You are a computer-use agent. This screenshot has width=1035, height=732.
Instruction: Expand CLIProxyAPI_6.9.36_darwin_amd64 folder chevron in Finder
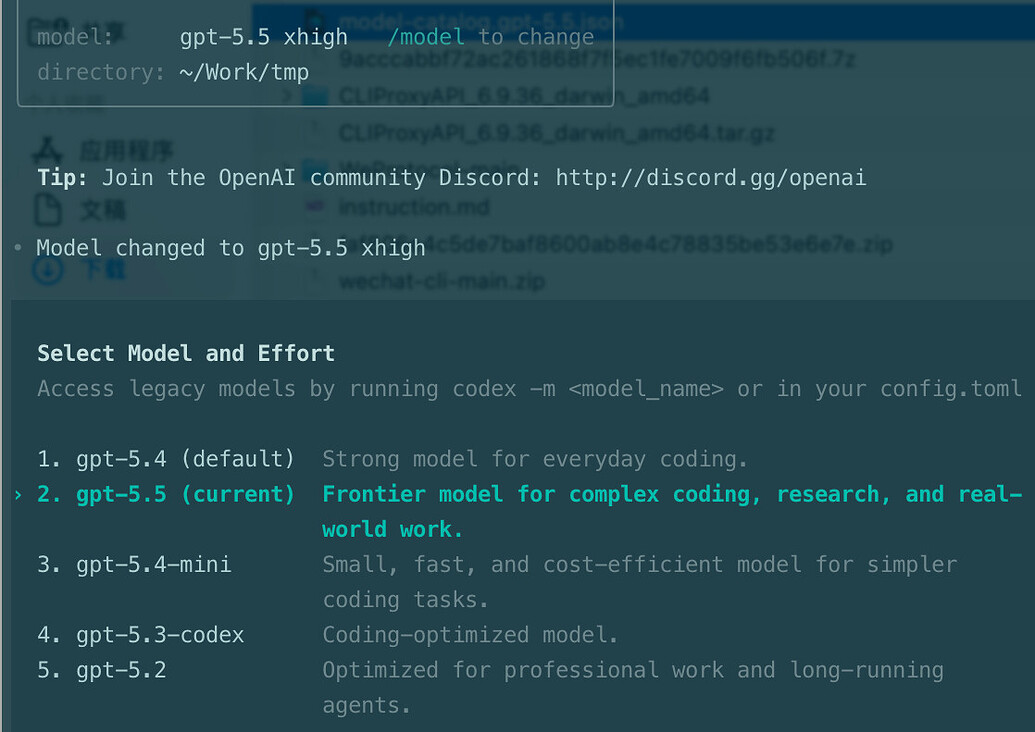(x=286, y=96)
